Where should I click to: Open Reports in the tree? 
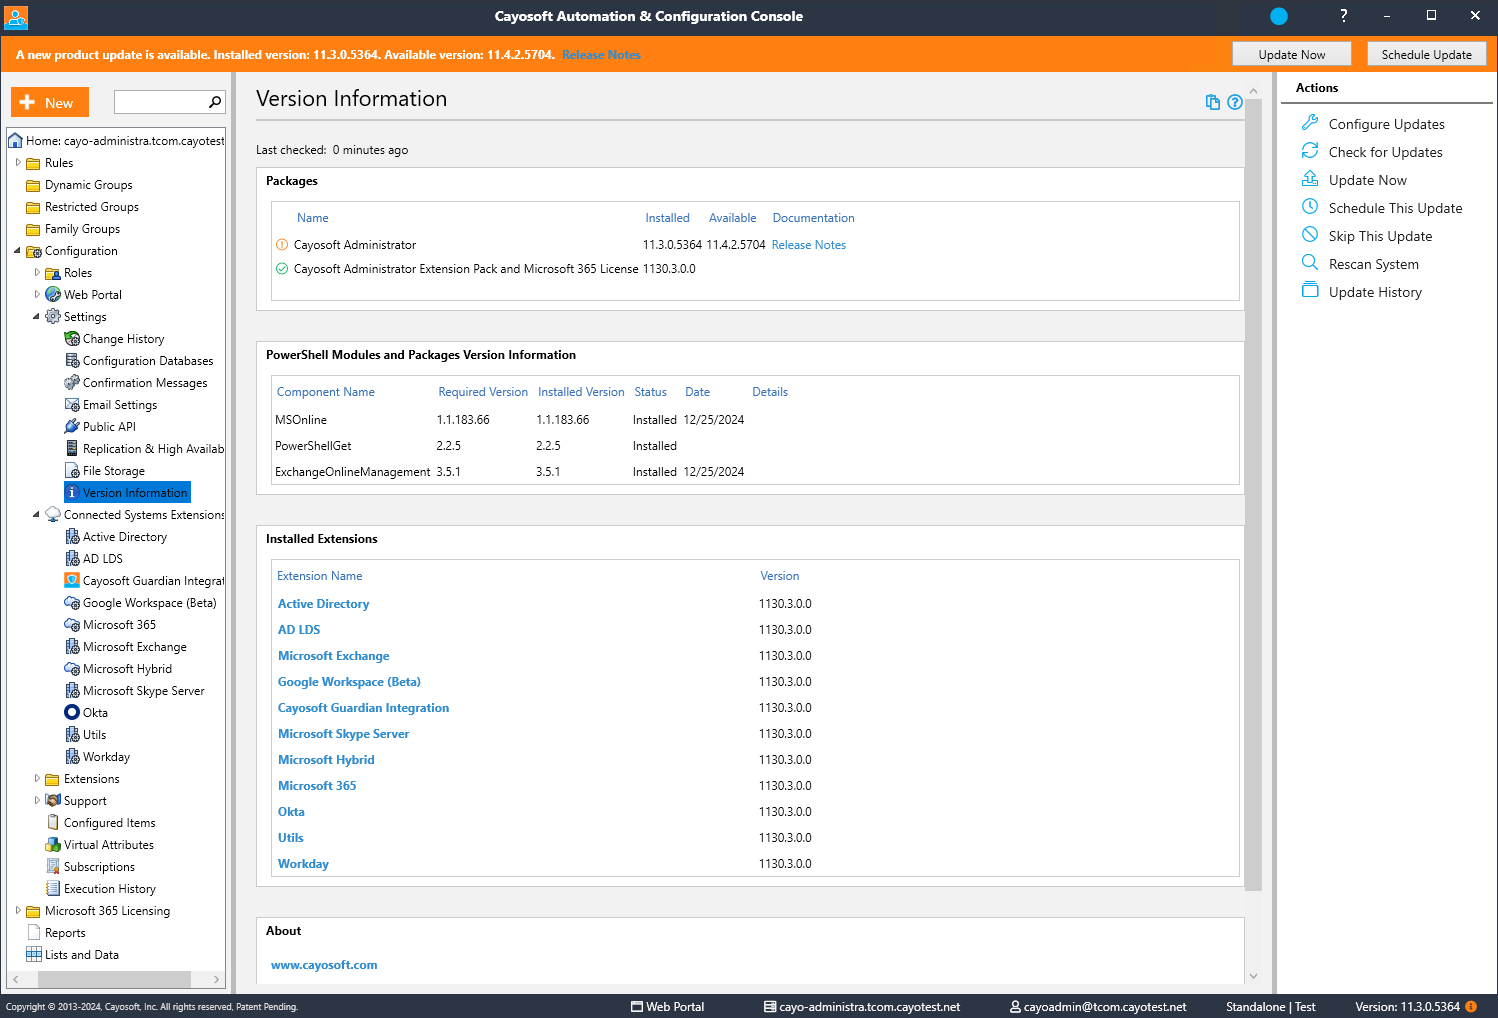tap(65, 933)
